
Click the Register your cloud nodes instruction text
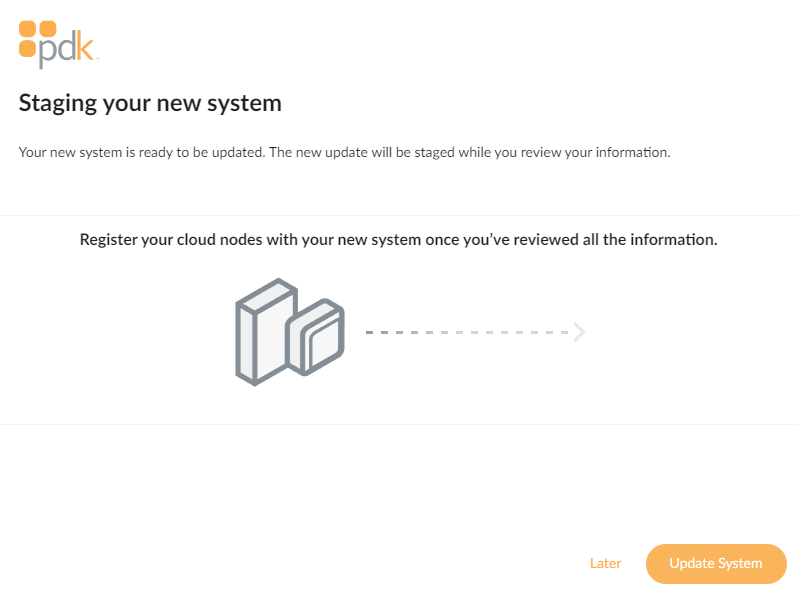(x=398, y=240)
